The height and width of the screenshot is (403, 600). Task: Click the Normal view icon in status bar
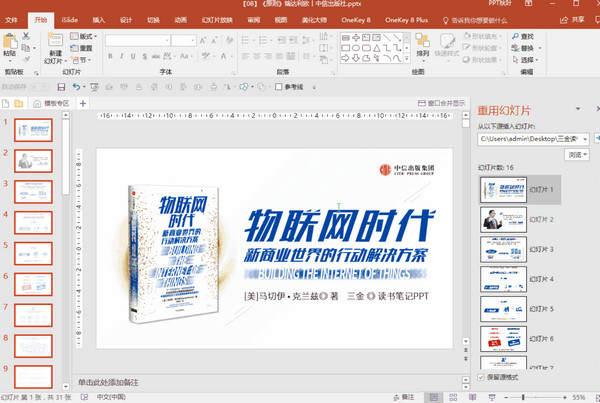click(434, 398)
